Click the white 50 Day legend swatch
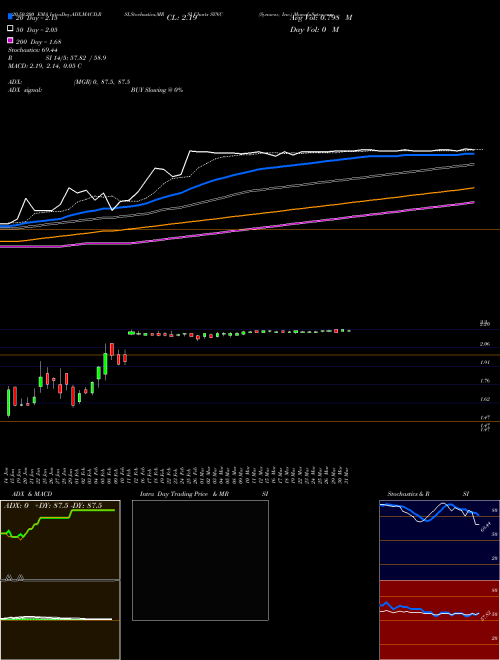500x660 pixels. click(x=10, y=29)
